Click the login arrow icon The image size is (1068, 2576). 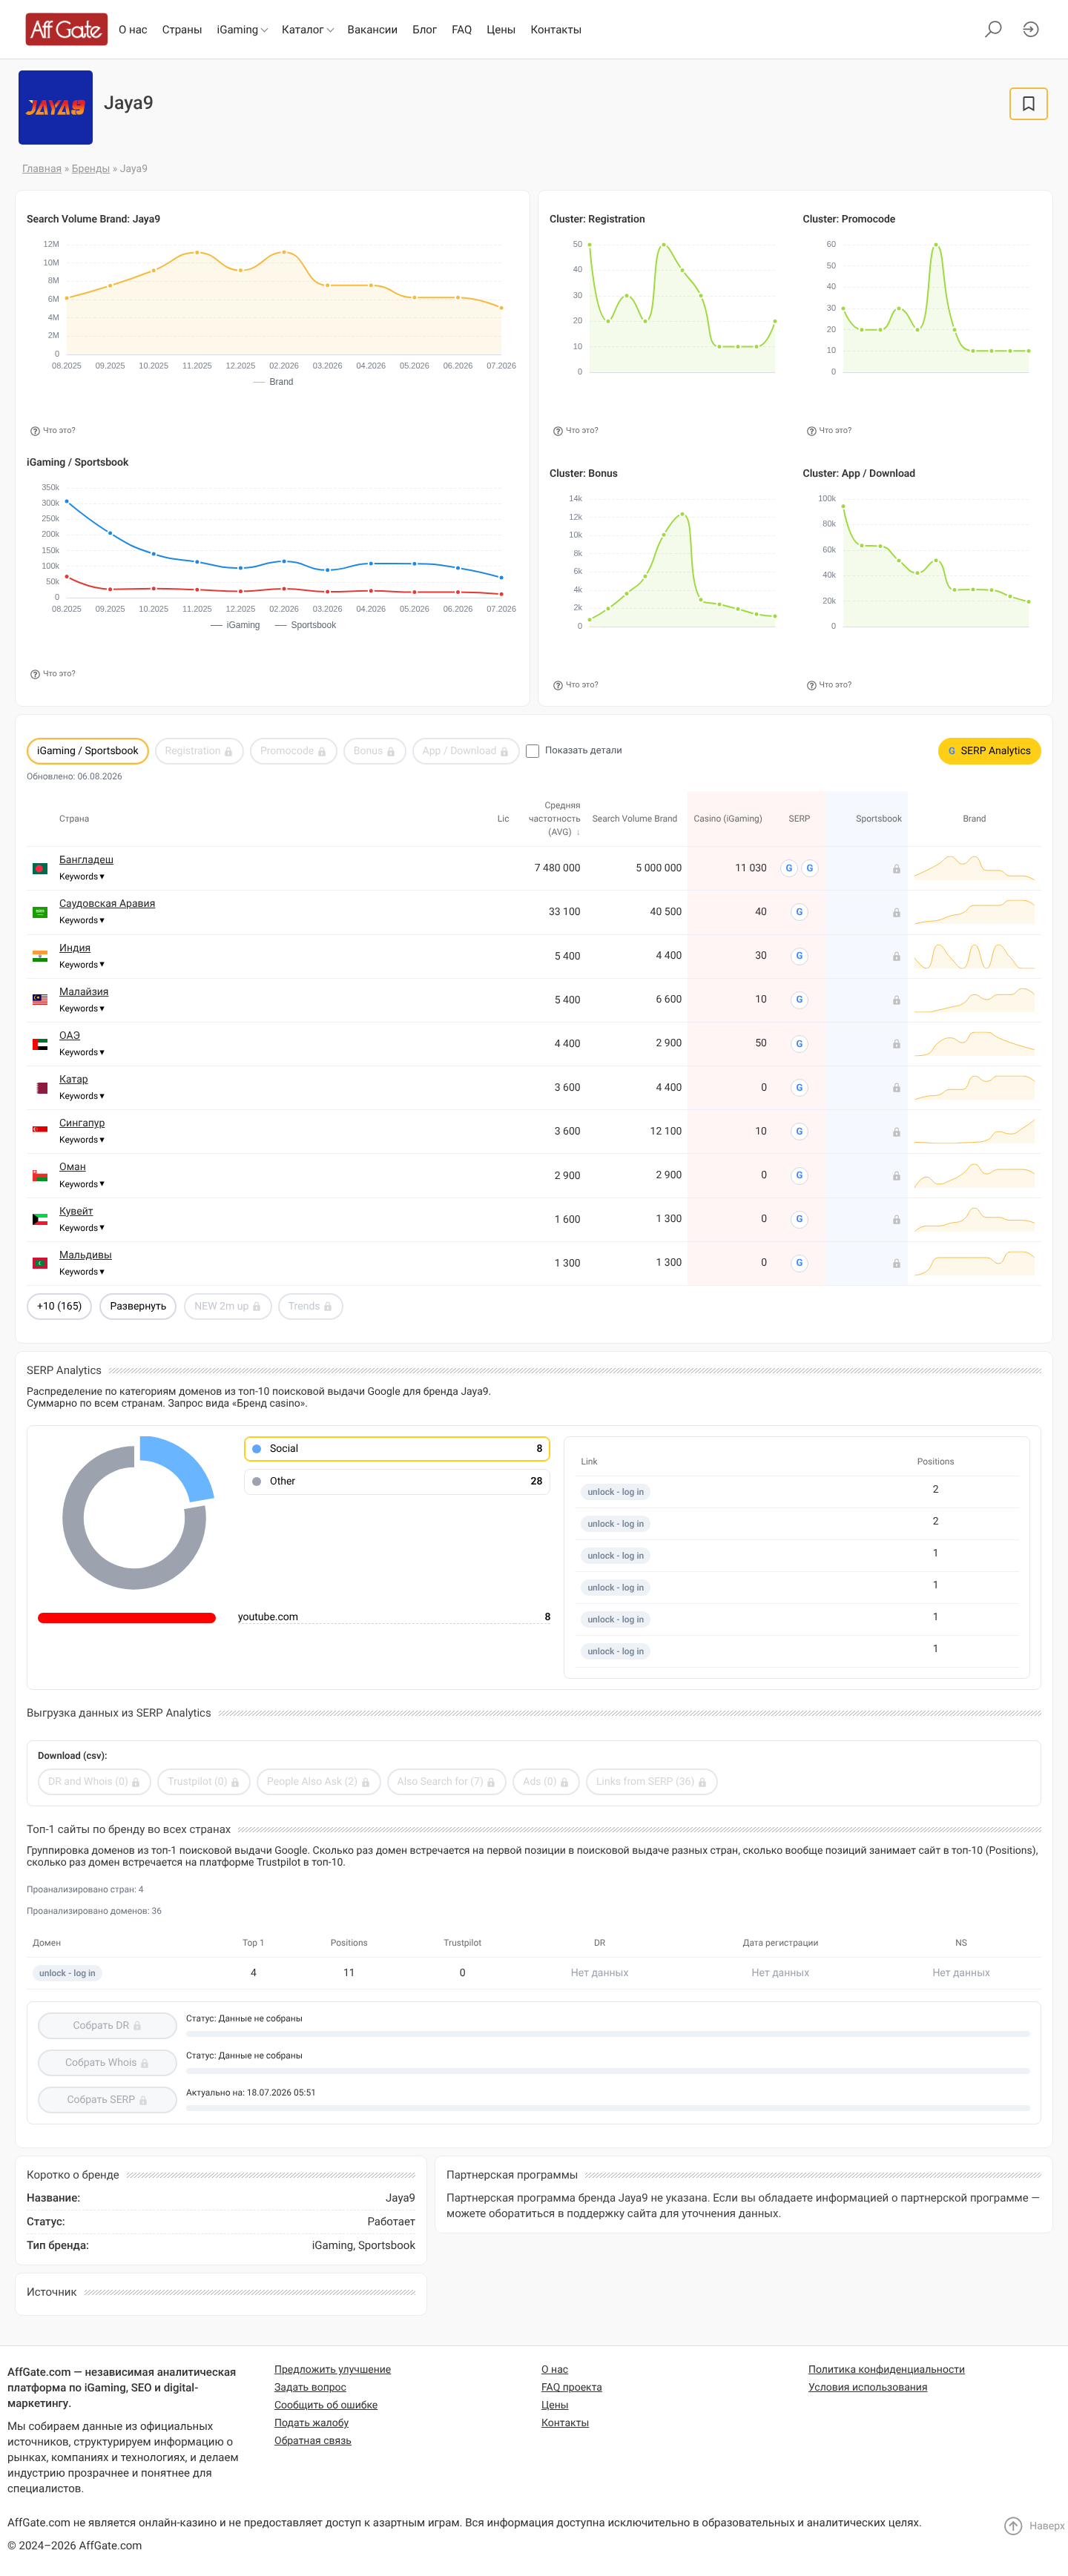coord(1030,29)
